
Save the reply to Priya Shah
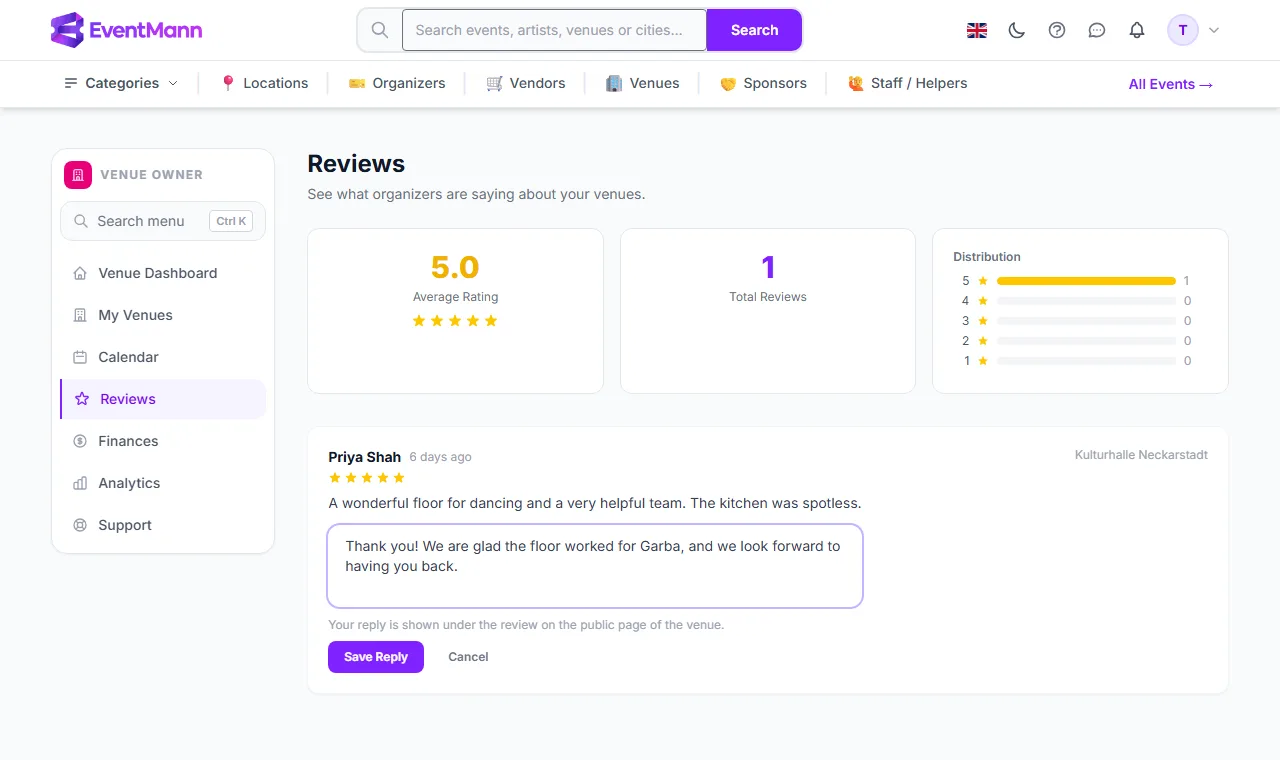tap(376, 657)
